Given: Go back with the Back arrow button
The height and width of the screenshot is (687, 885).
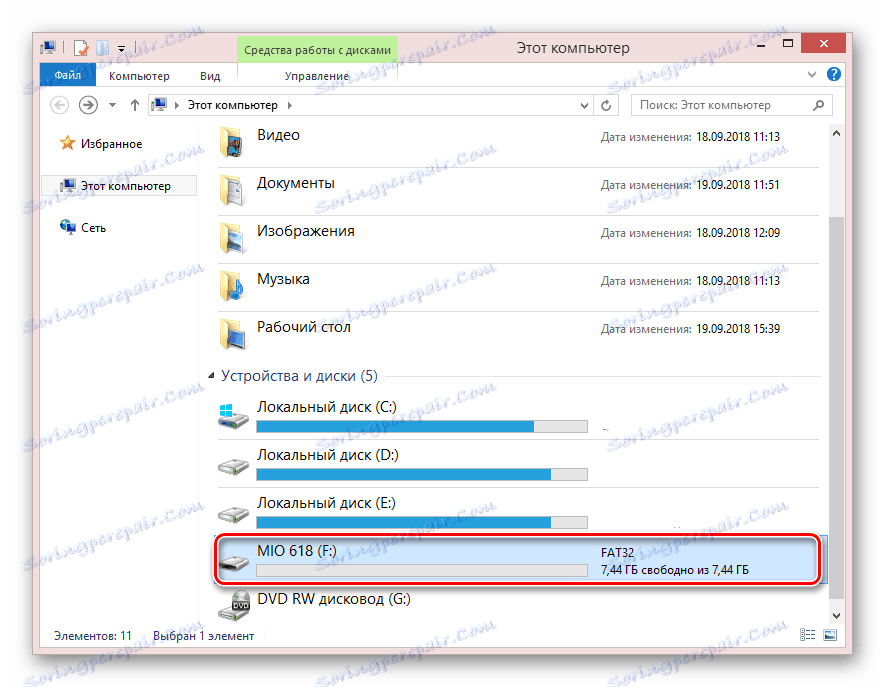Looking at the screenshot, I should point(60,105).
